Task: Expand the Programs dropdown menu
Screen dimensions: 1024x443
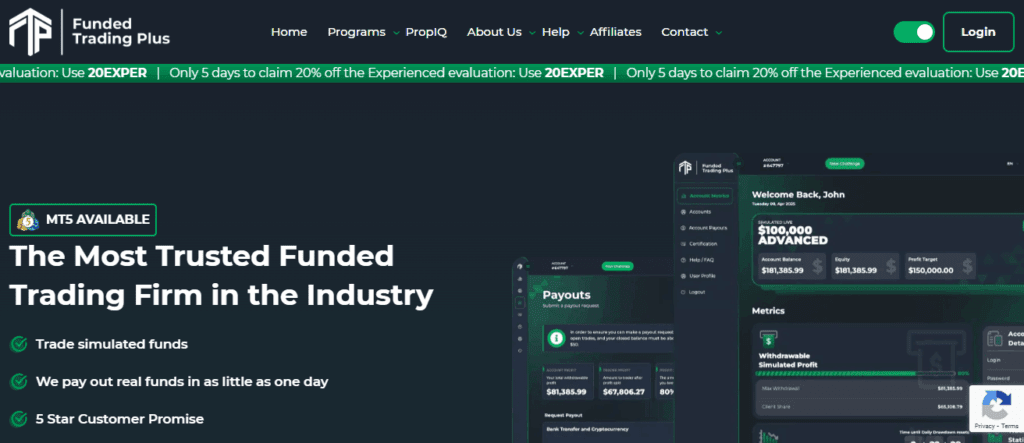Action: pos(363,32)
